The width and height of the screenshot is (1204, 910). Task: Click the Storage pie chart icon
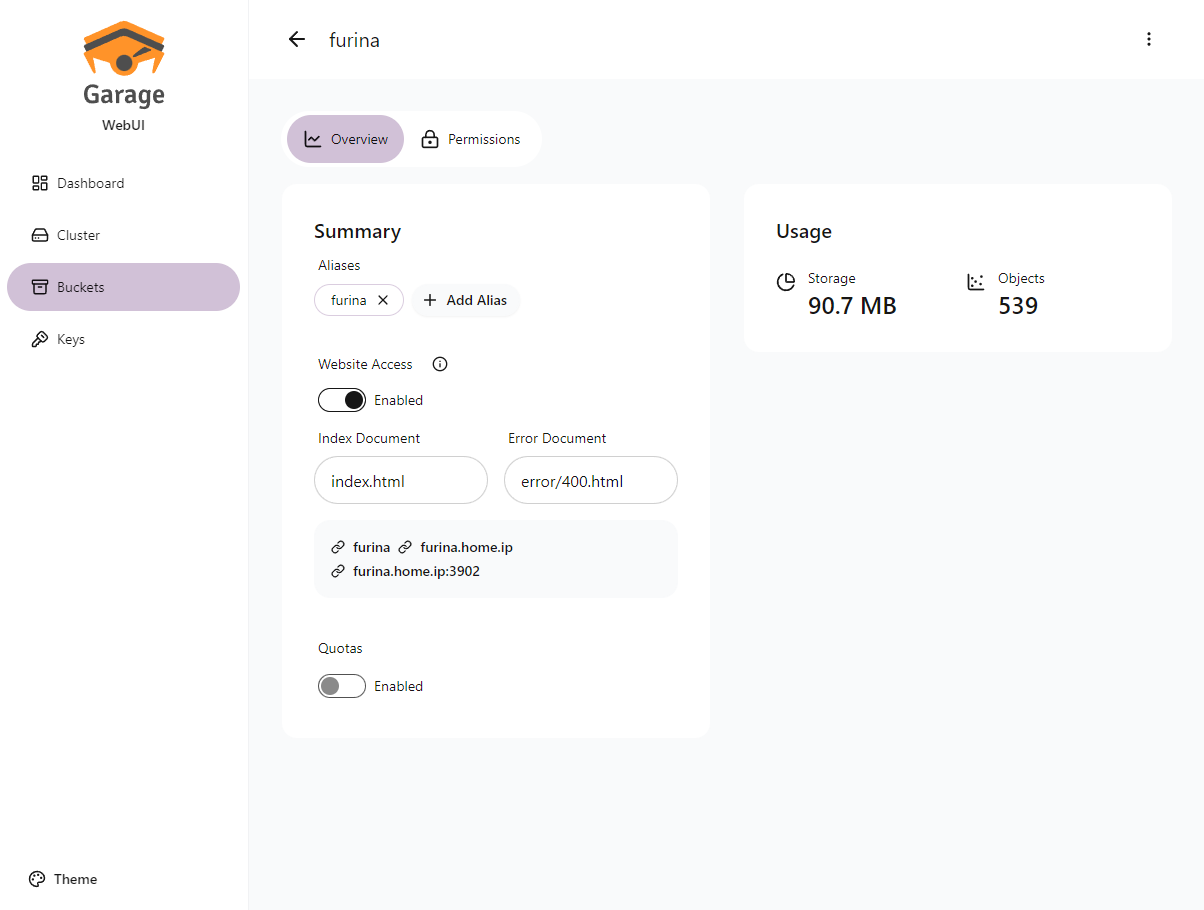click(x=786, y=282)
